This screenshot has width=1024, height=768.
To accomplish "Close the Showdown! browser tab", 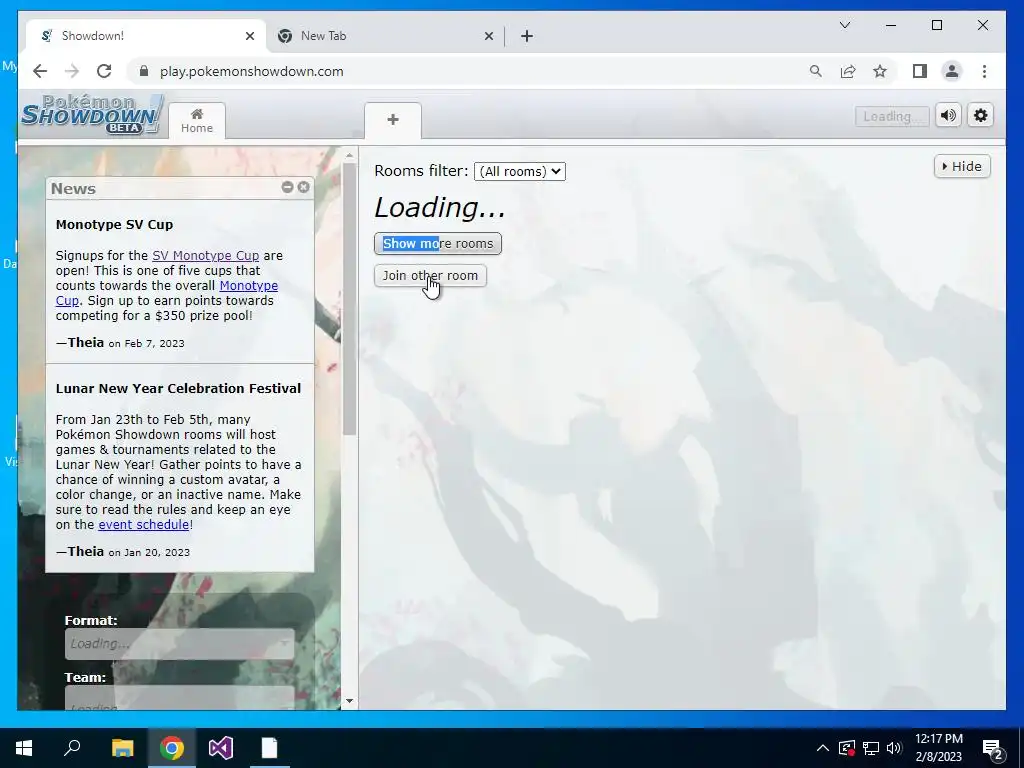I will click(x=249, y=36).
